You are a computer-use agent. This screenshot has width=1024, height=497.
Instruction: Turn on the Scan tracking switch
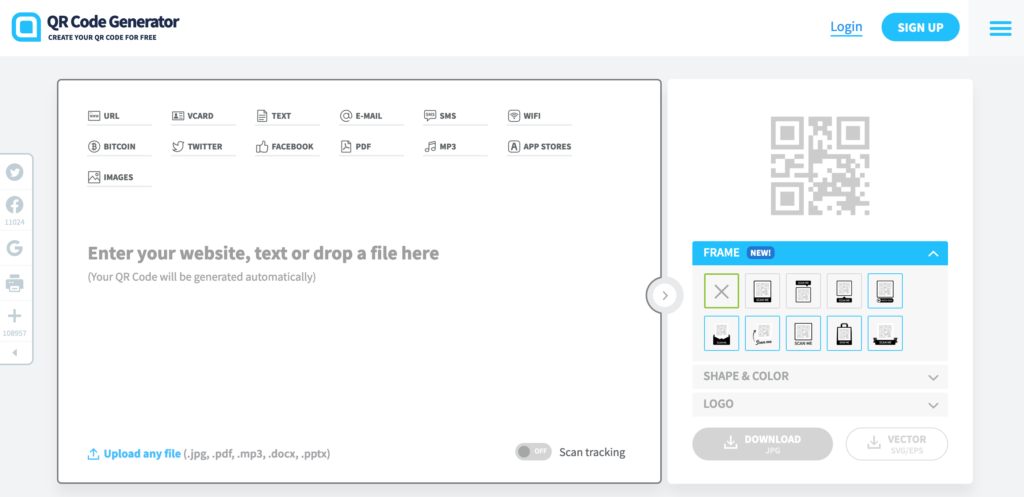click(533, 452)
